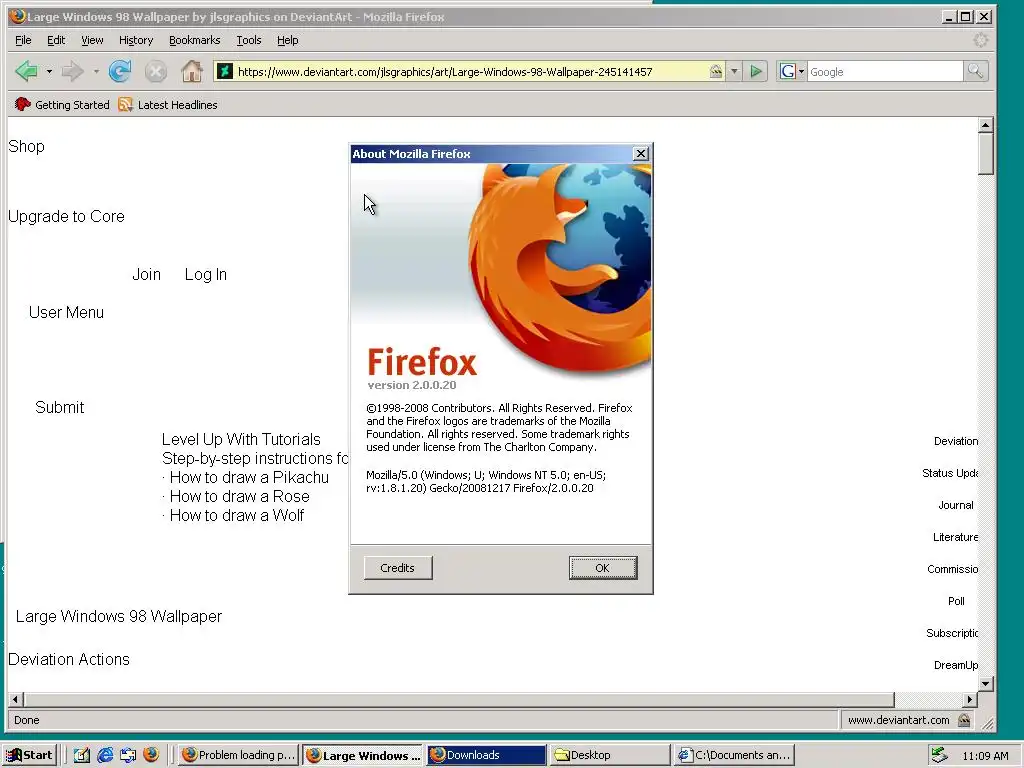This screenshot has height=768, width=1024.
Task: Click the Forward arrow button
Action: [x=72, y=71]
